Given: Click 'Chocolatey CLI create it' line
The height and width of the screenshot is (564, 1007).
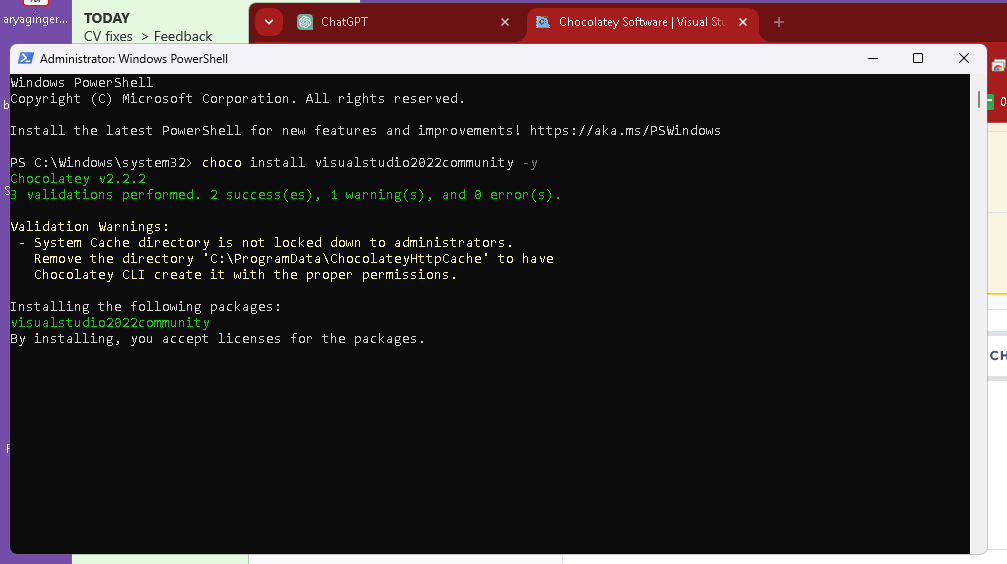Looking at the screenshot, I should point(245,275).
